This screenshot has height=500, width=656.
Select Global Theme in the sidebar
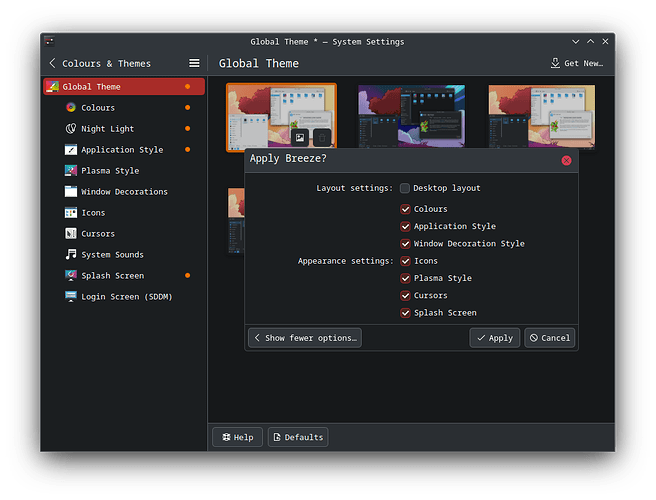pyautogui.click(x=124, y=87)
